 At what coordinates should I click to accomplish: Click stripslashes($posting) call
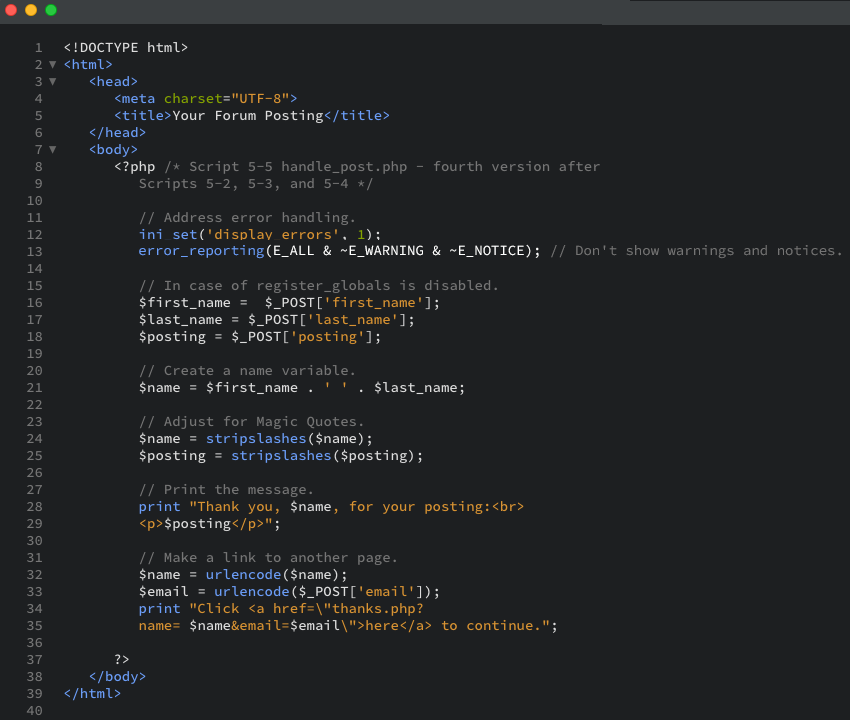pos(327,455)
